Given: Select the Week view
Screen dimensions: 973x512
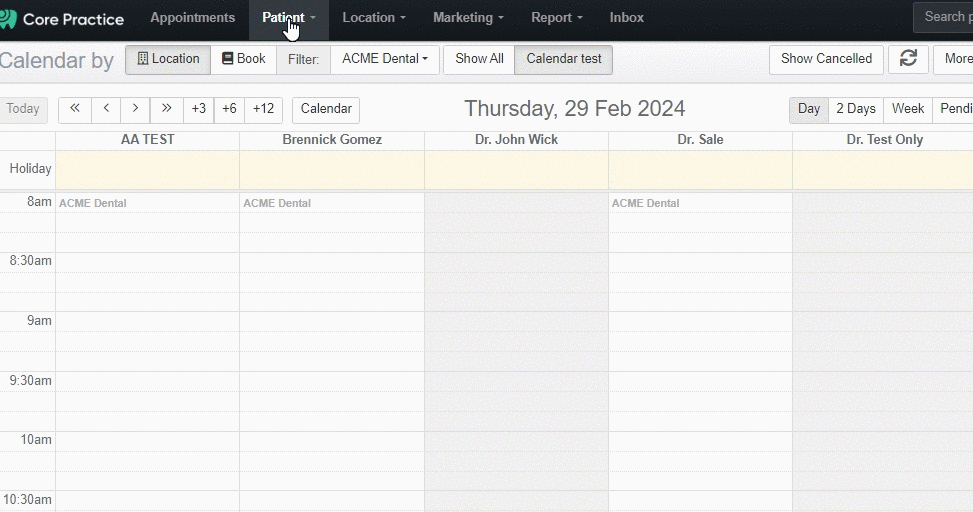Looking at the screenshot, I should pyautogui.click(x=908, y=109).
